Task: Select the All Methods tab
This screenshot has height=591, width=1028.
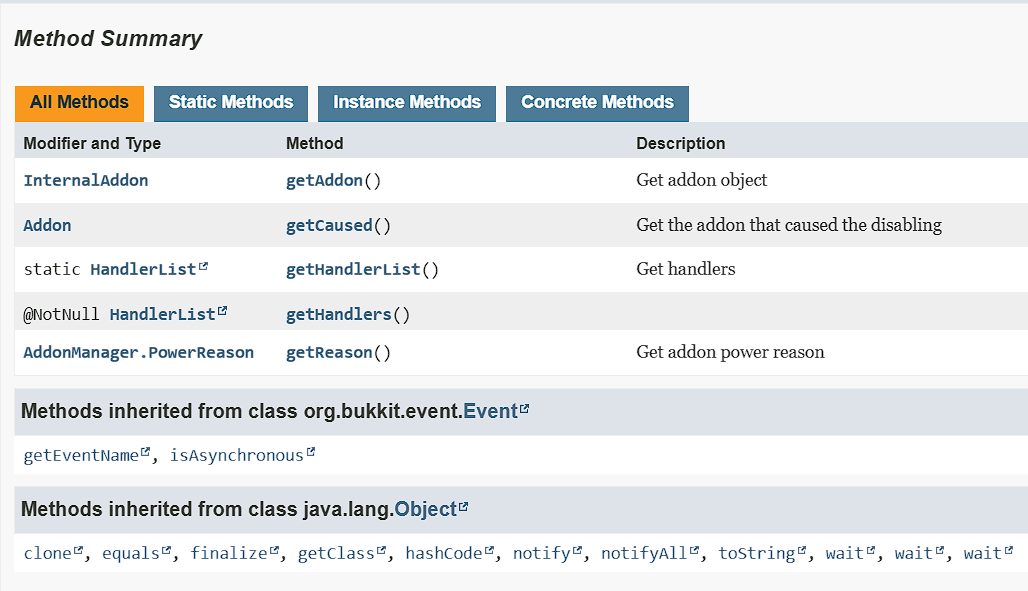Action: (x=79, y=103)
